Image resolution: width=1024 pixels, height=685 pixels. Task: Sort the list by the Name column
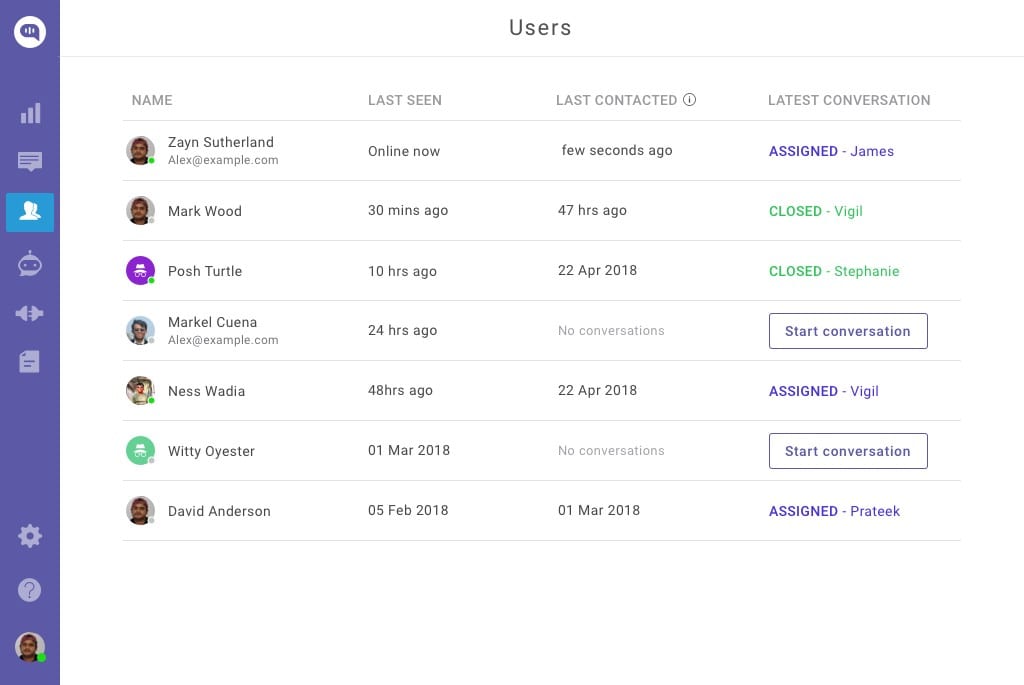152,100
